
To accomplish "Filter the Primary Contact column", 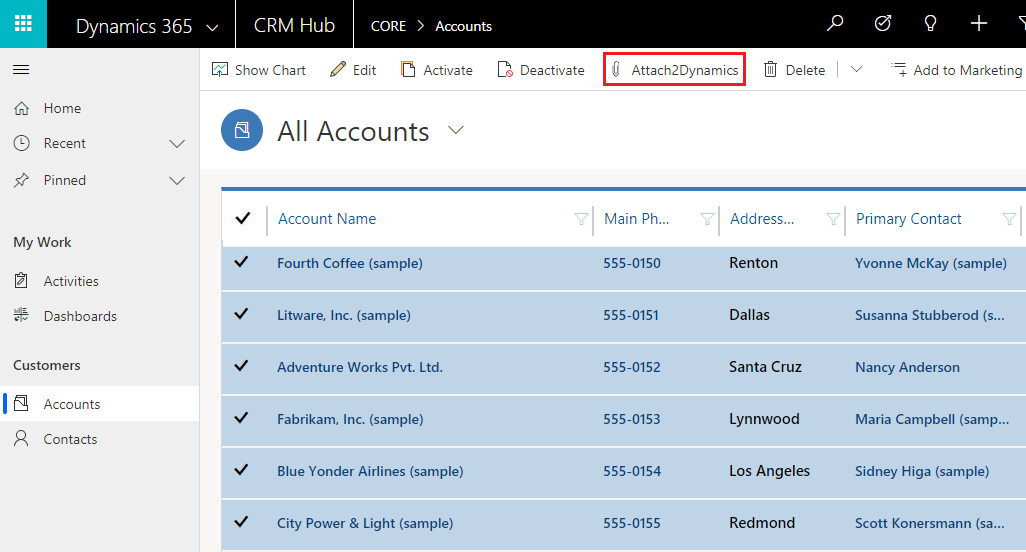I will 1009,219.
